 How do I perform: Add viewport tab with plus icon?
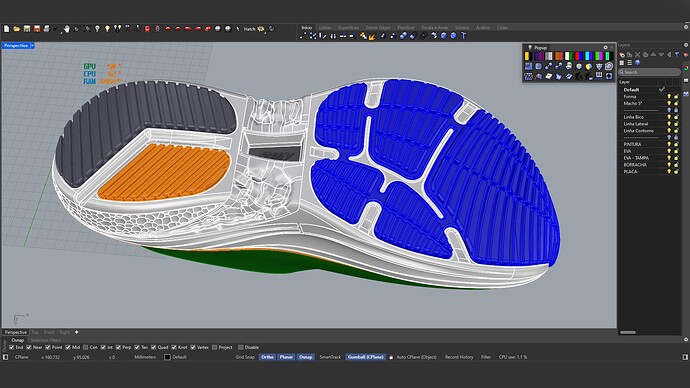pos(77,332)
